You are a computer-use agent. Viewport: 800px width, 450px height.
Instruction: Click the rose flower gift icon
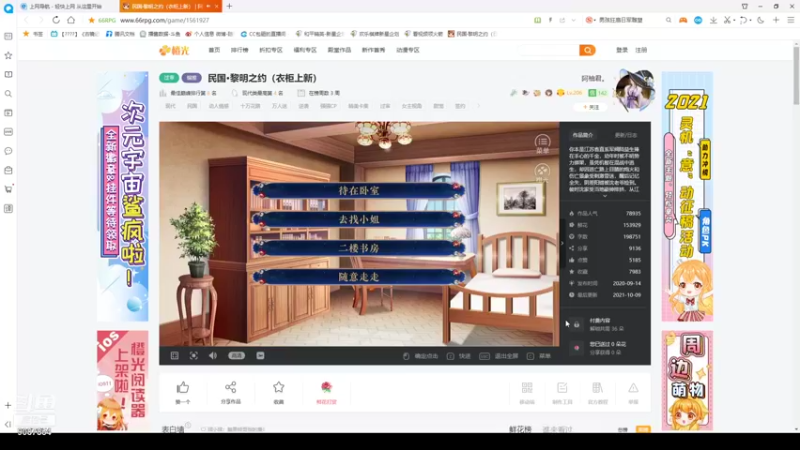pyautogui.click(x=327, y=387)
